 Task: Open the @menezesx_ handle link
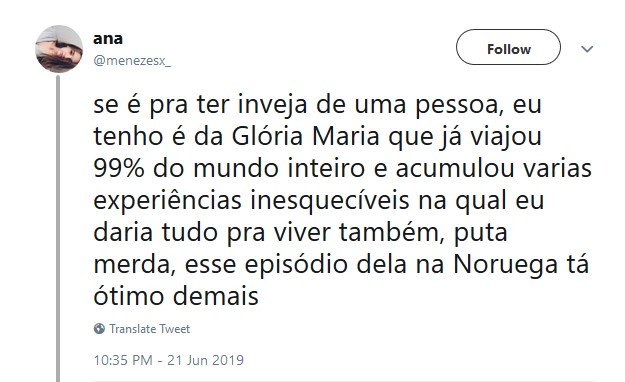tap(132, 61)
